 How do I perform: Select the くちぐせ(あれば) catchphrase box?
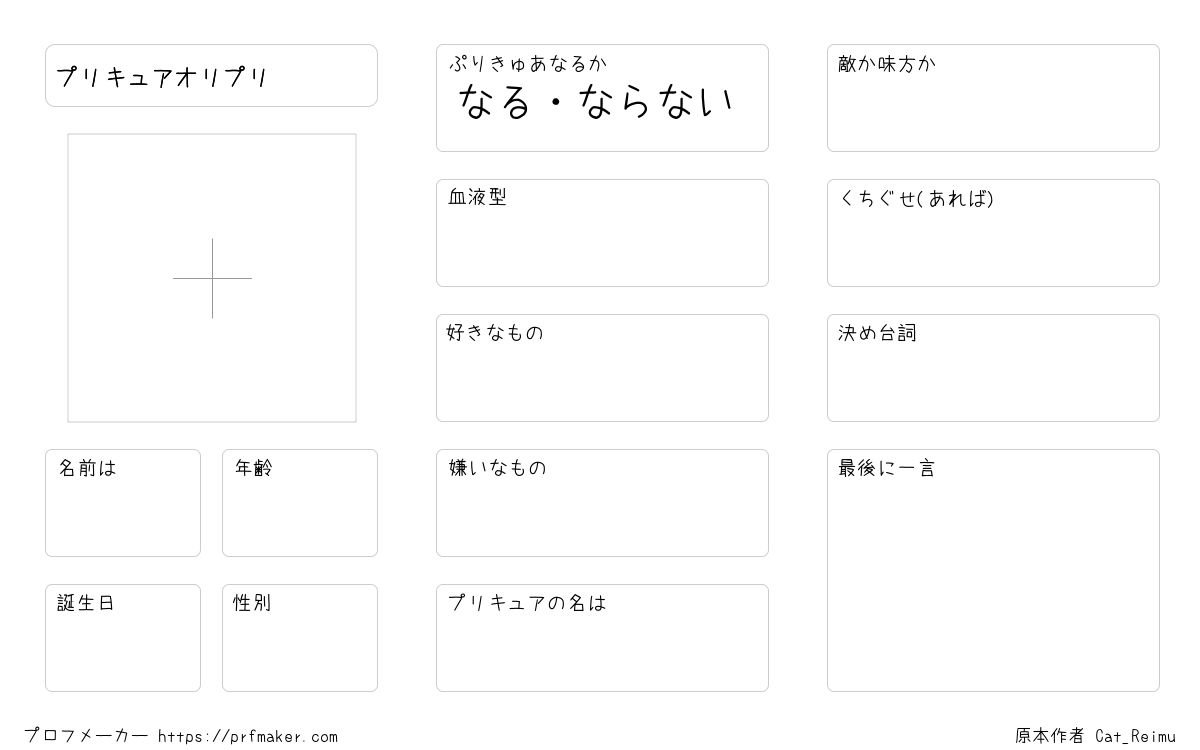click(993, 233)
